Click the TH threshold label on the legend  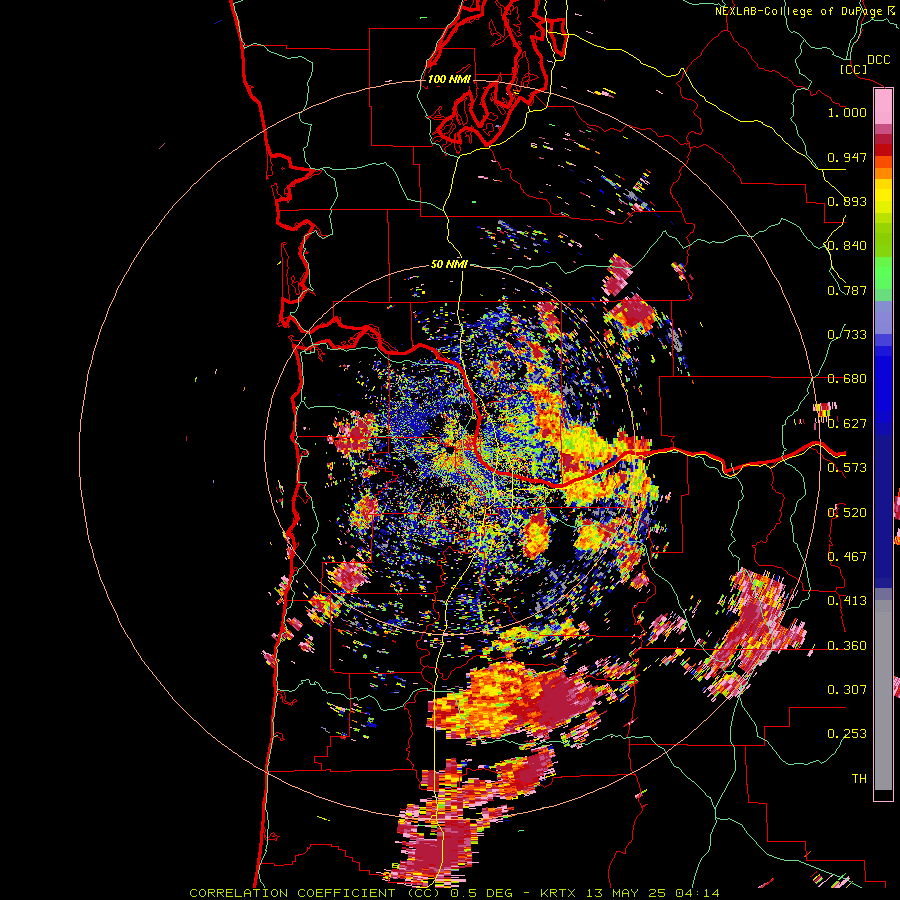coord(859,779)
